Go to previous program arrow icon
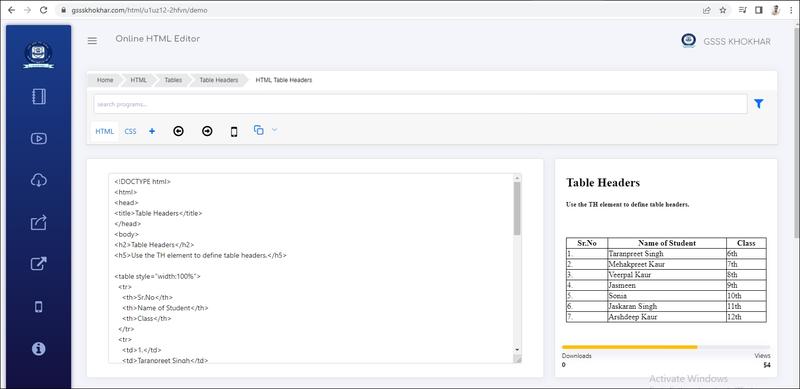The width and height of the screenshot is (800, 389). coord(178,131)
